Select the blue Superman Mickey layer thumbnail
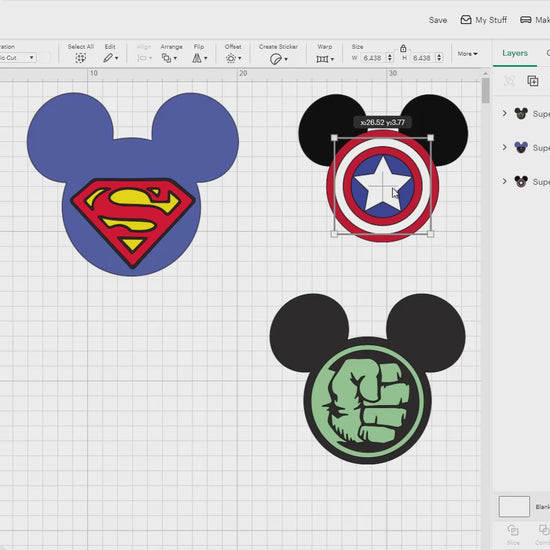550x550 pixels. click(521, 147)
